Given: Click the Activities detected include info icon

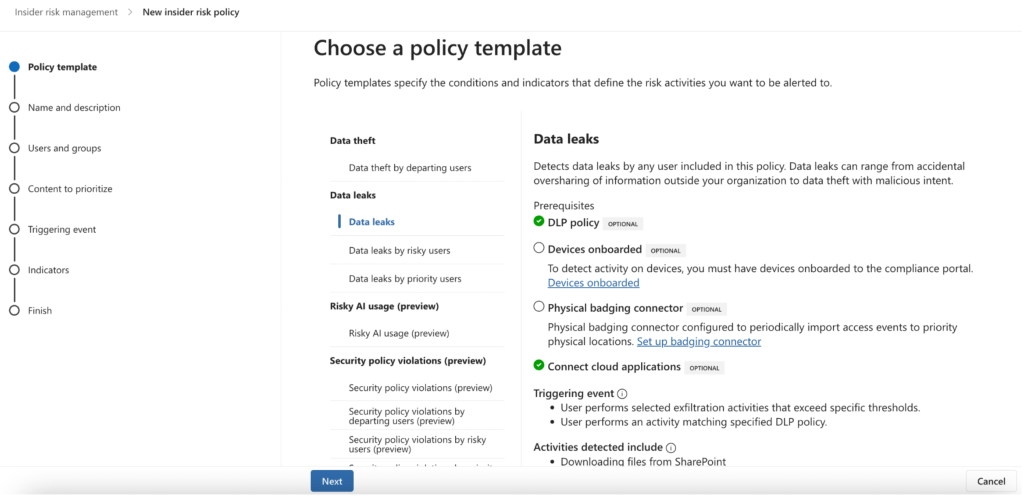Looking at the screenshot, I should click(671, 448).
